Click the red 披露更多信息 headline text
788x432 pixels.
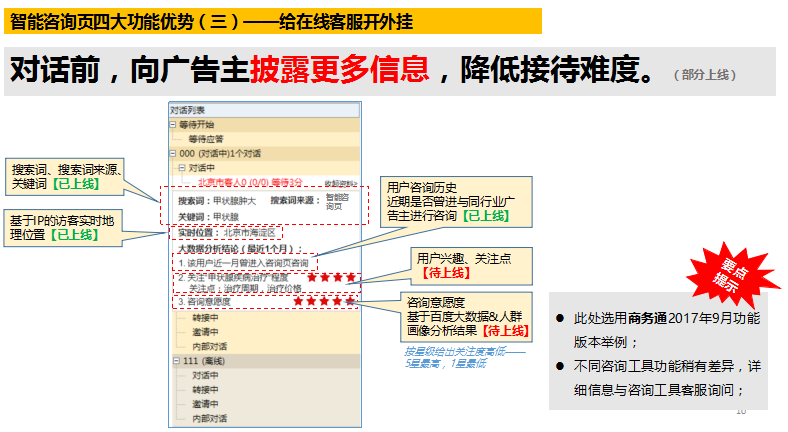pyautogui.click(x=339, y=69)
